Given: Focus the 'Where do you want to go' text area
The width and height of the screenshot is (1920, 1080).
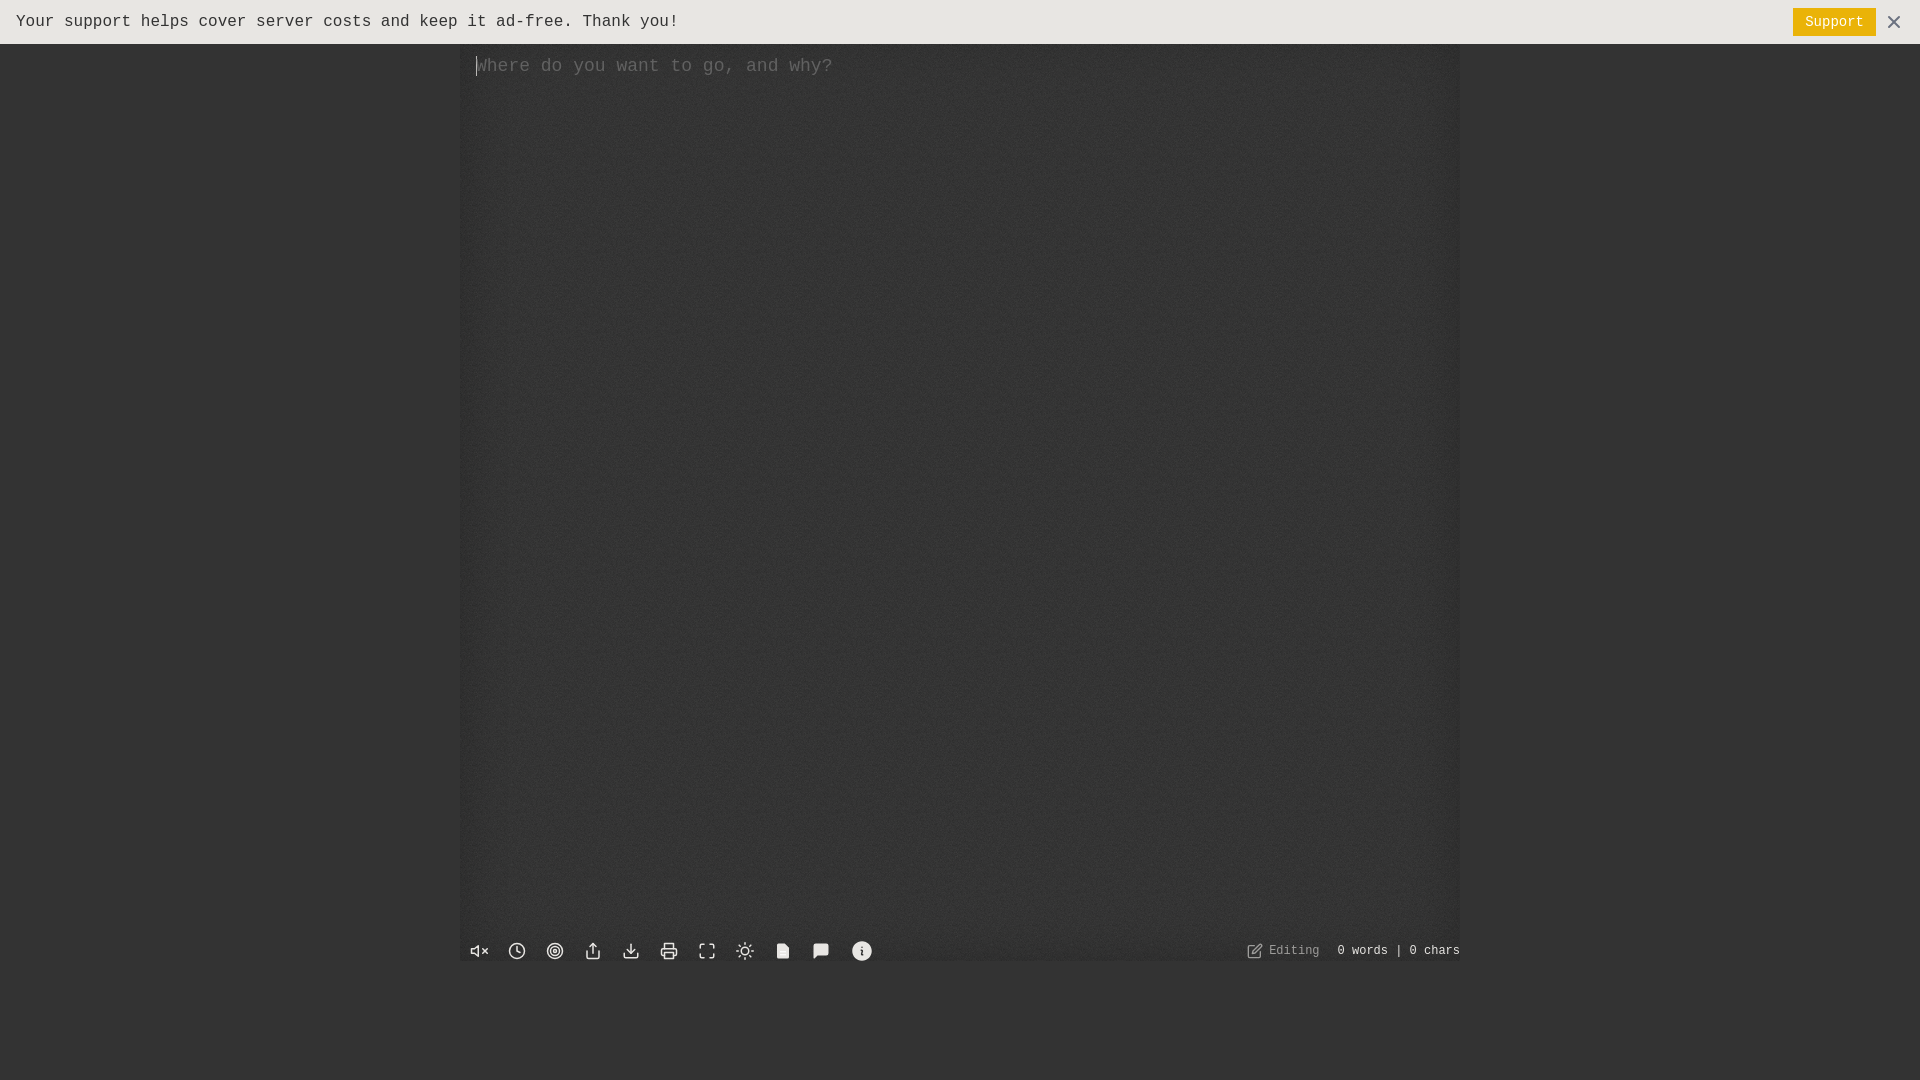Looking at the screenshot, I should [x=960, y=490].
